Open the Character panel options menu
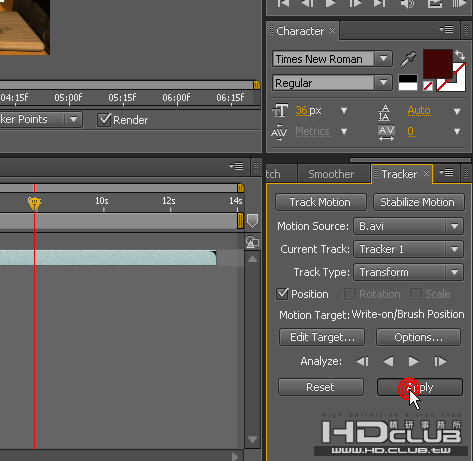473x461 pixels. tap(446, 30)
